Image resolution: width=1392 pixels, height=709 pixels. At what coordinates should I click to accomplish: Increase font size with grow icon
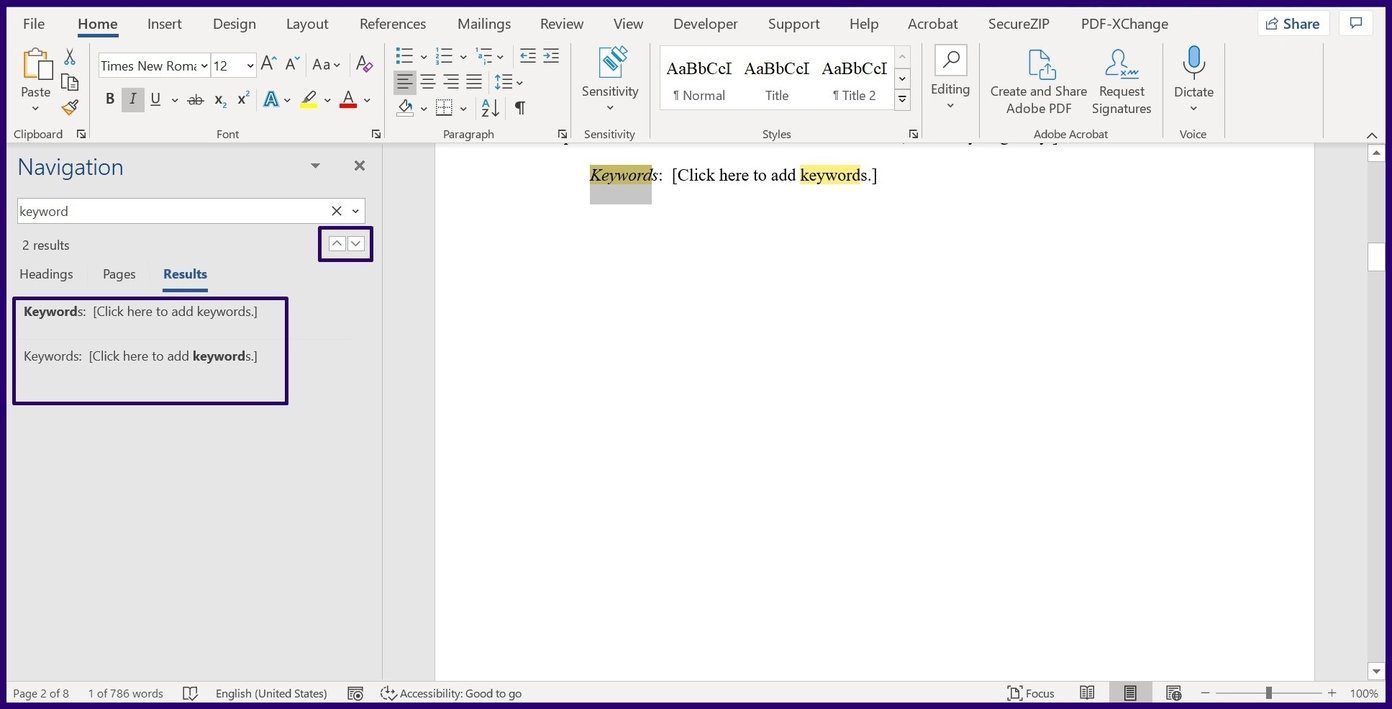pyautogui.click(x=268, y=65)
